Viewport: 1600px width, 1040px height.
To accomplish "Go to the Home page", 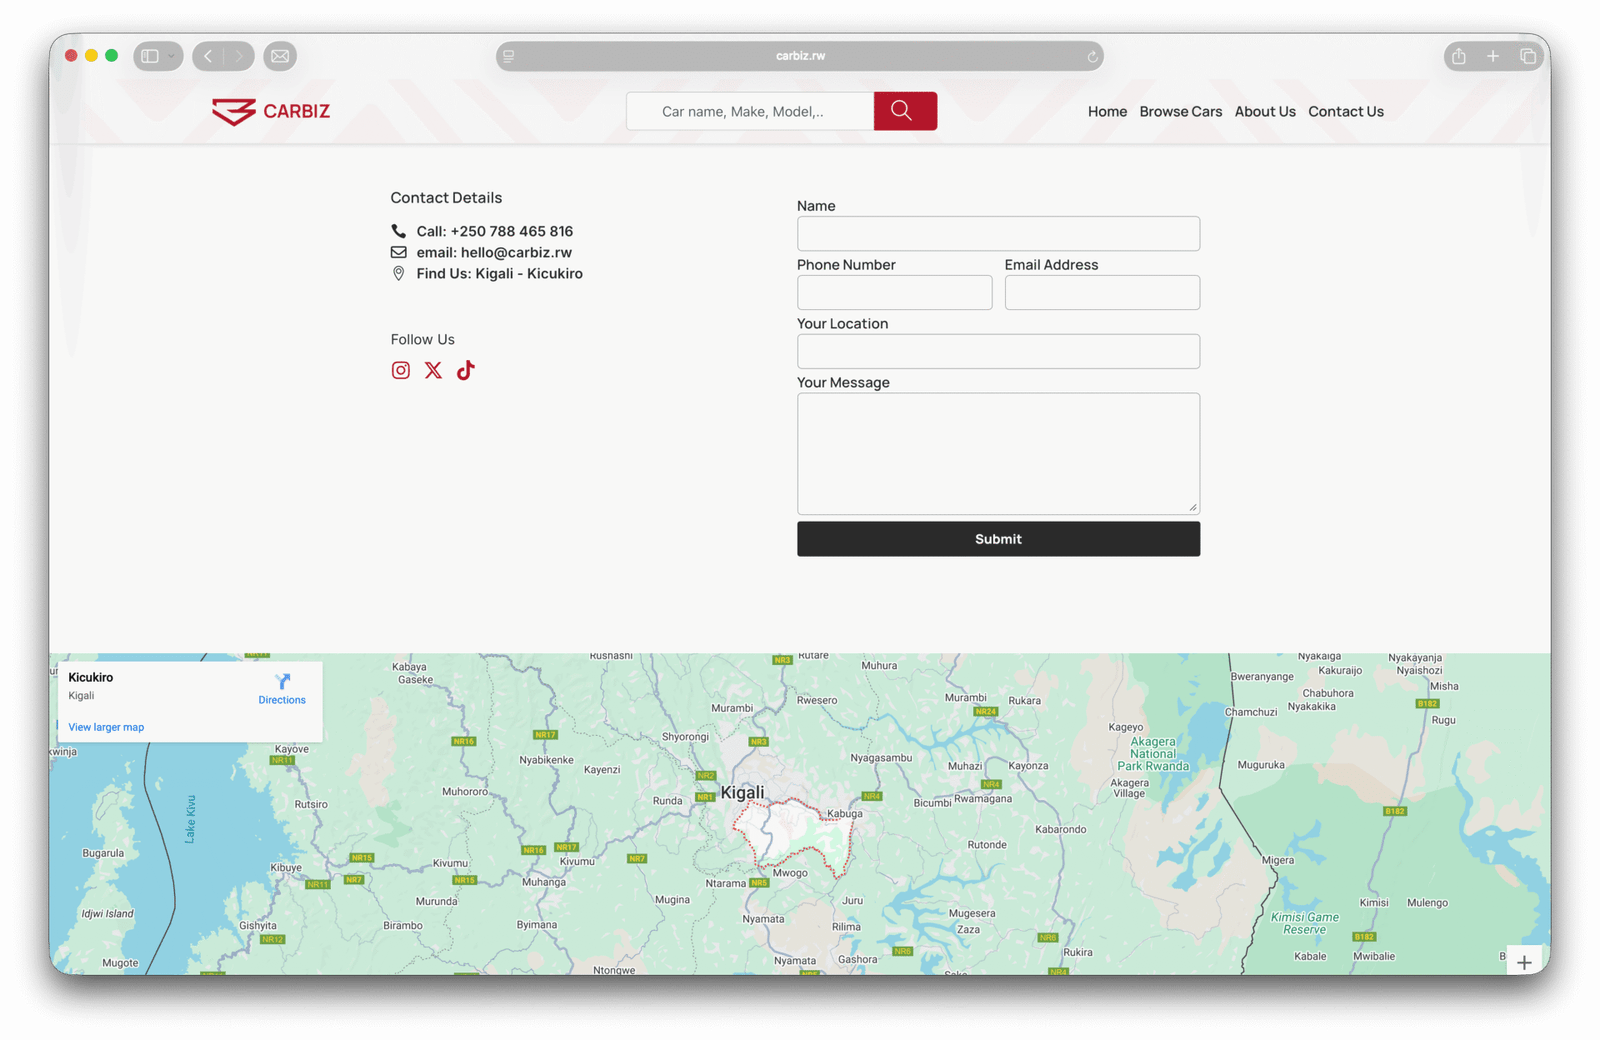I will 1107,112.
